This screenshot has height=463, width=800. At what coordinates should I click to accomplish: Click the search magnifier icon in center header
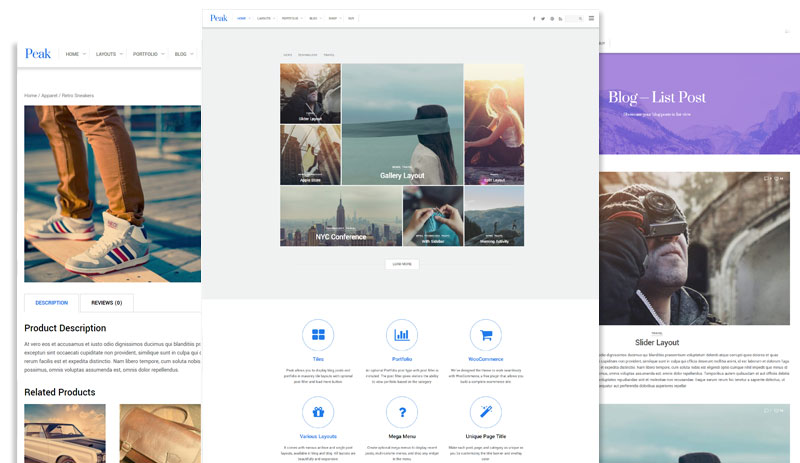click(580, 18)
